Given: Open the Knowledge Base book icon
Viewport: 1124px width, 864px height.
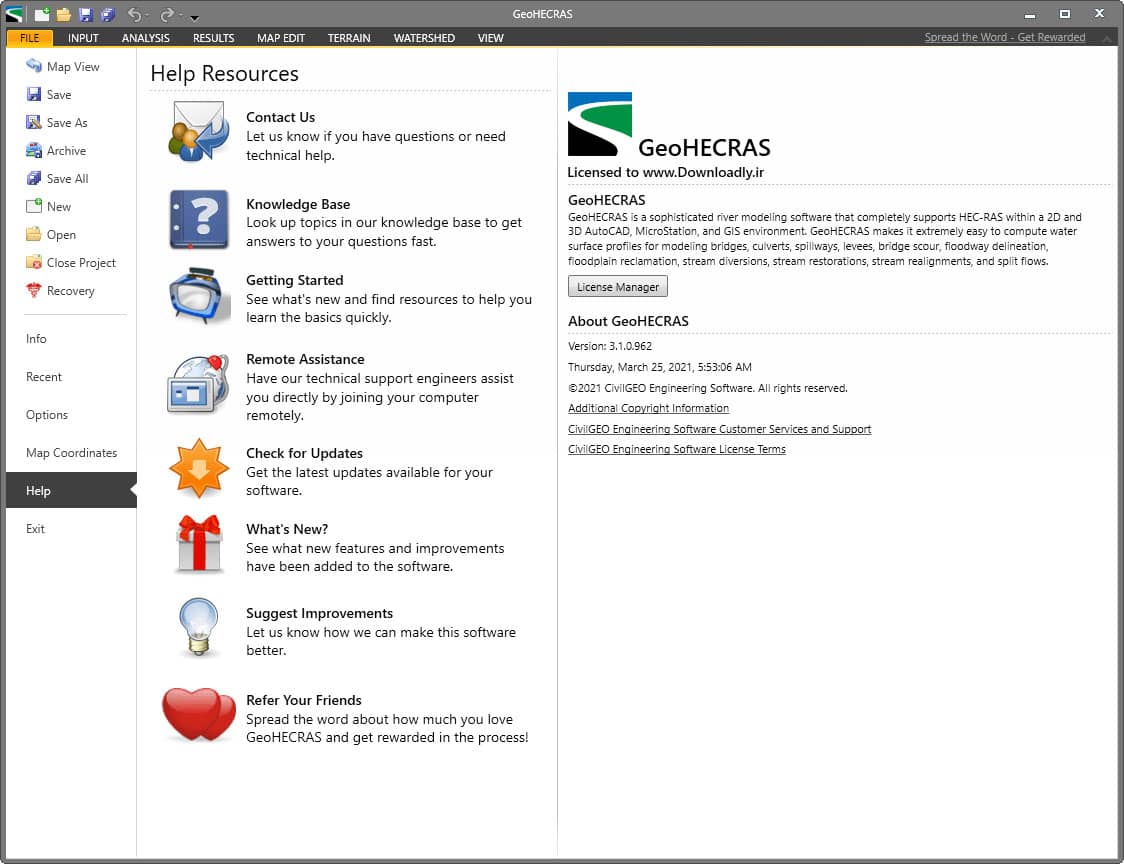Looking at the screenshot, I should pyautogui.click(x=199, y=219).
